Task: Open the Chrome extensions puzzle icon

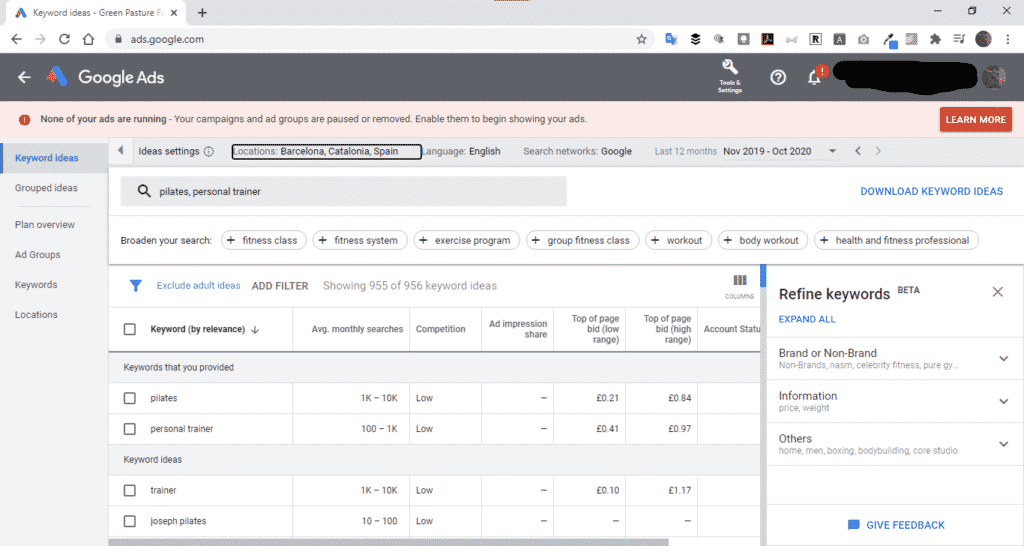Action: click(x=935, y=39)
